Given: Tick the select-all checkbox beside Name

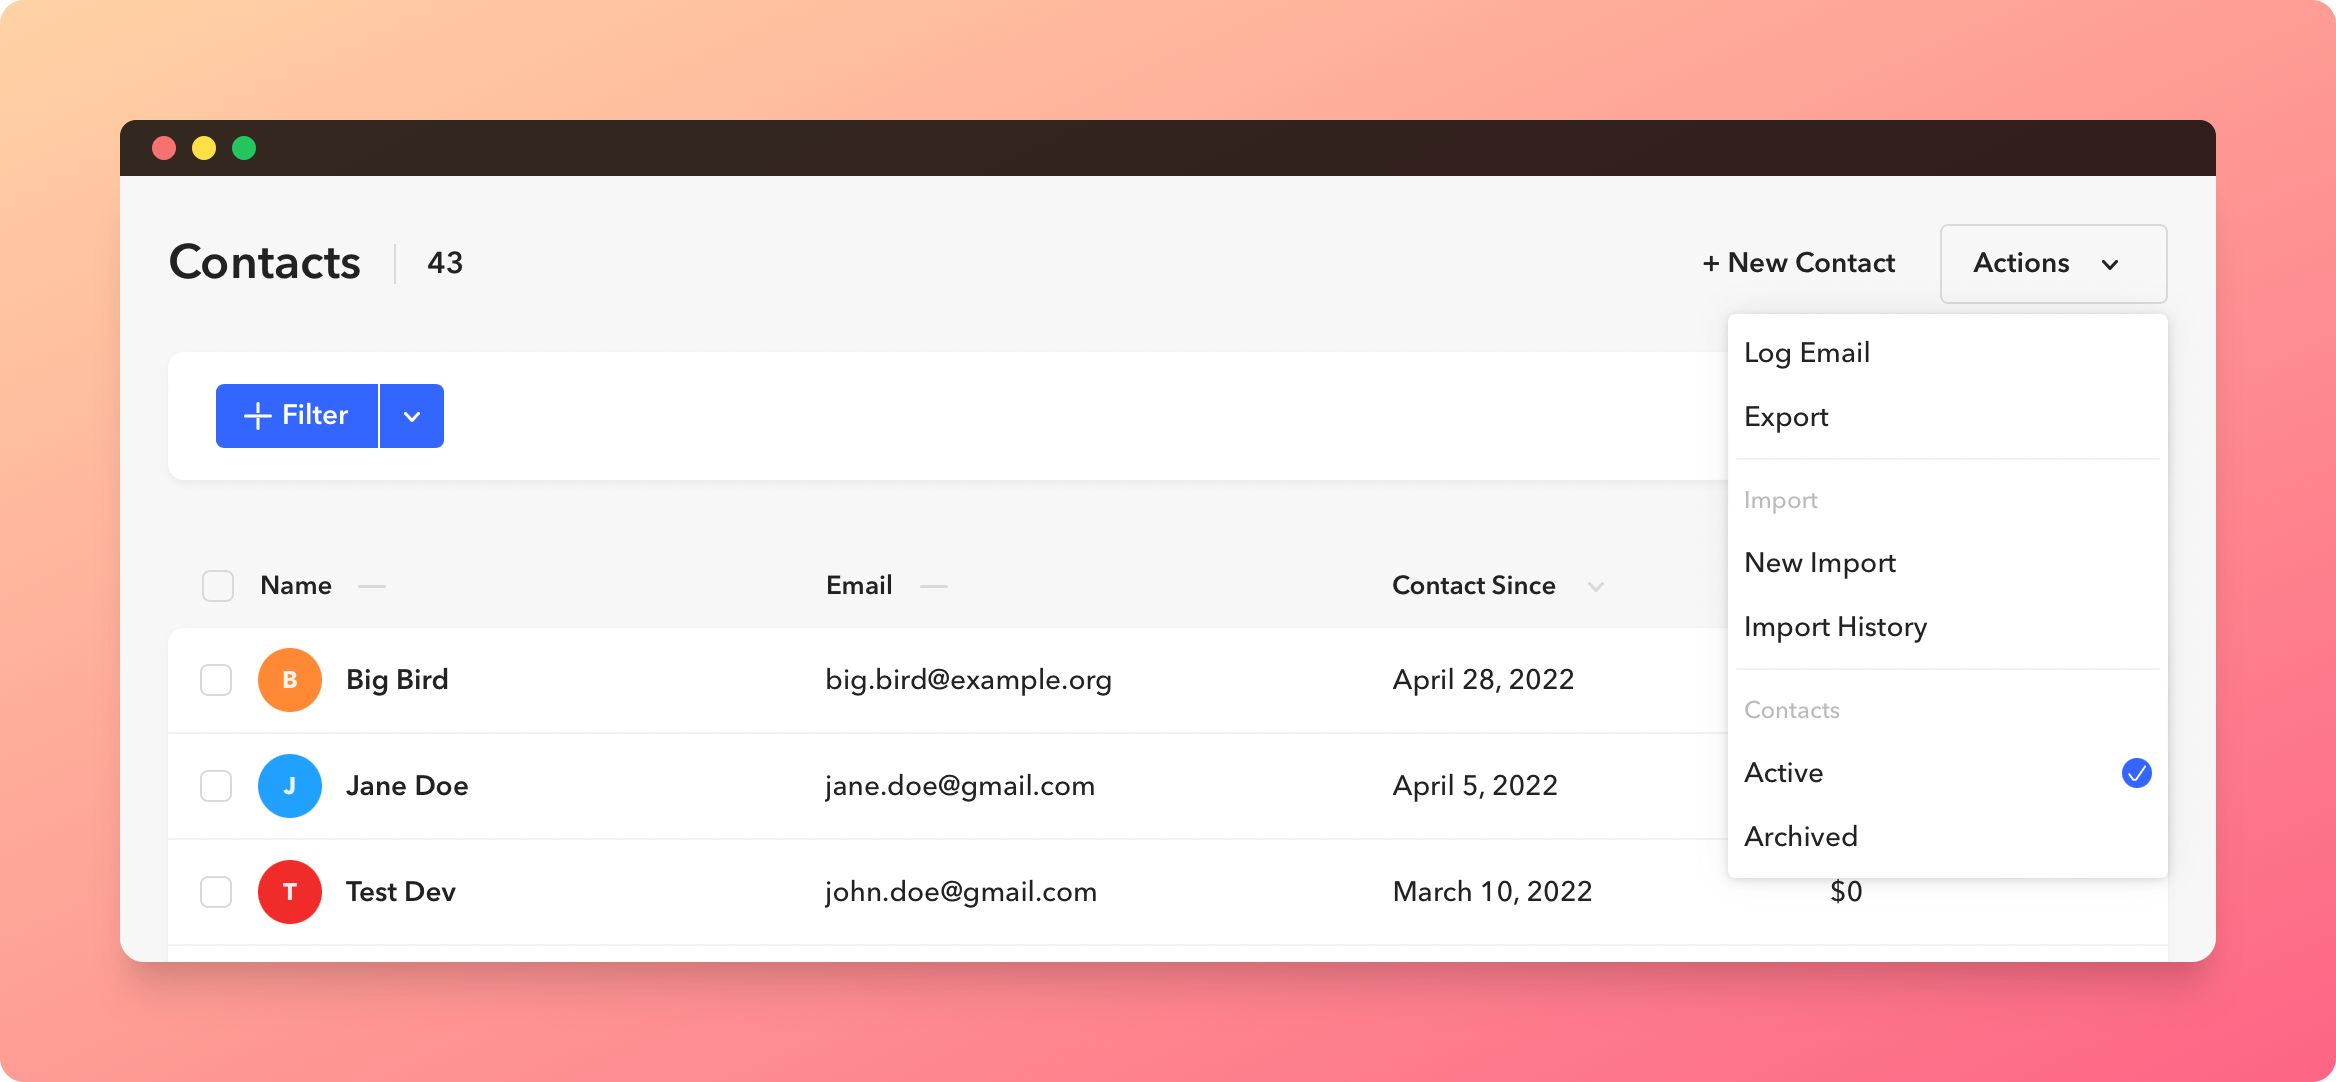Looking at the screenshot, I should [x=218, y=586].
